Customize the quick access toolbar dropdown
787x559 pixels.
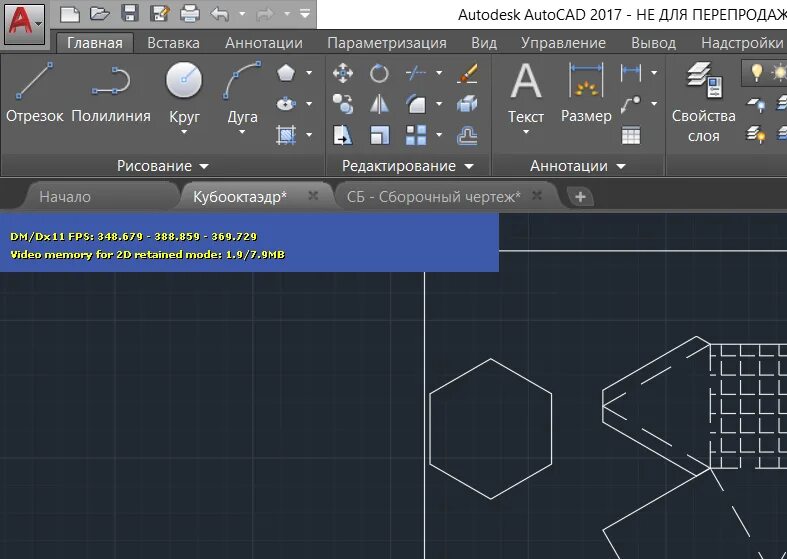pos(305,14)
